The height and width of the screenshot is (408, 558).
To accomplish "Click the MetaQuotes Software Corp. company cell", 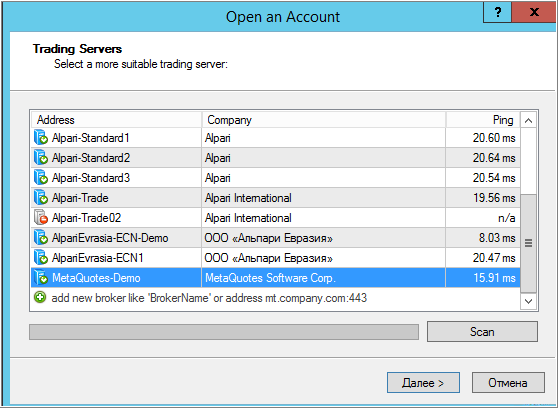I will [323, 278].
